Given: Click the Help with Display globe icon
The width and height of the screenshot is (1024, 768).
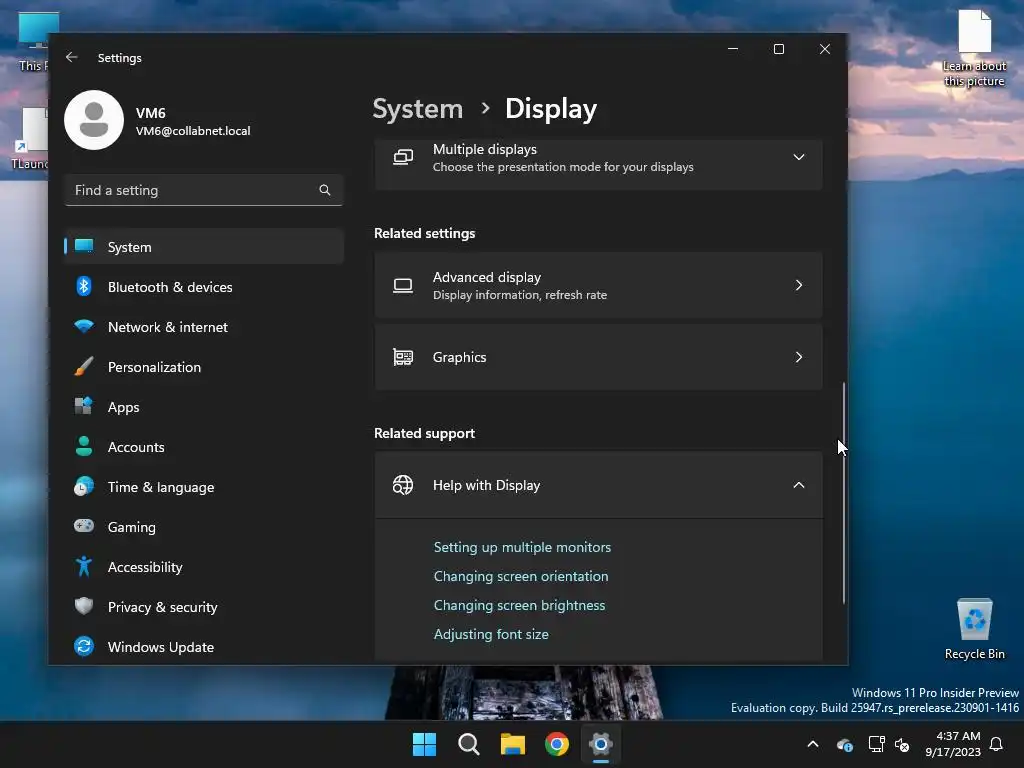Looking at the screenshot, I should [403, 485].
